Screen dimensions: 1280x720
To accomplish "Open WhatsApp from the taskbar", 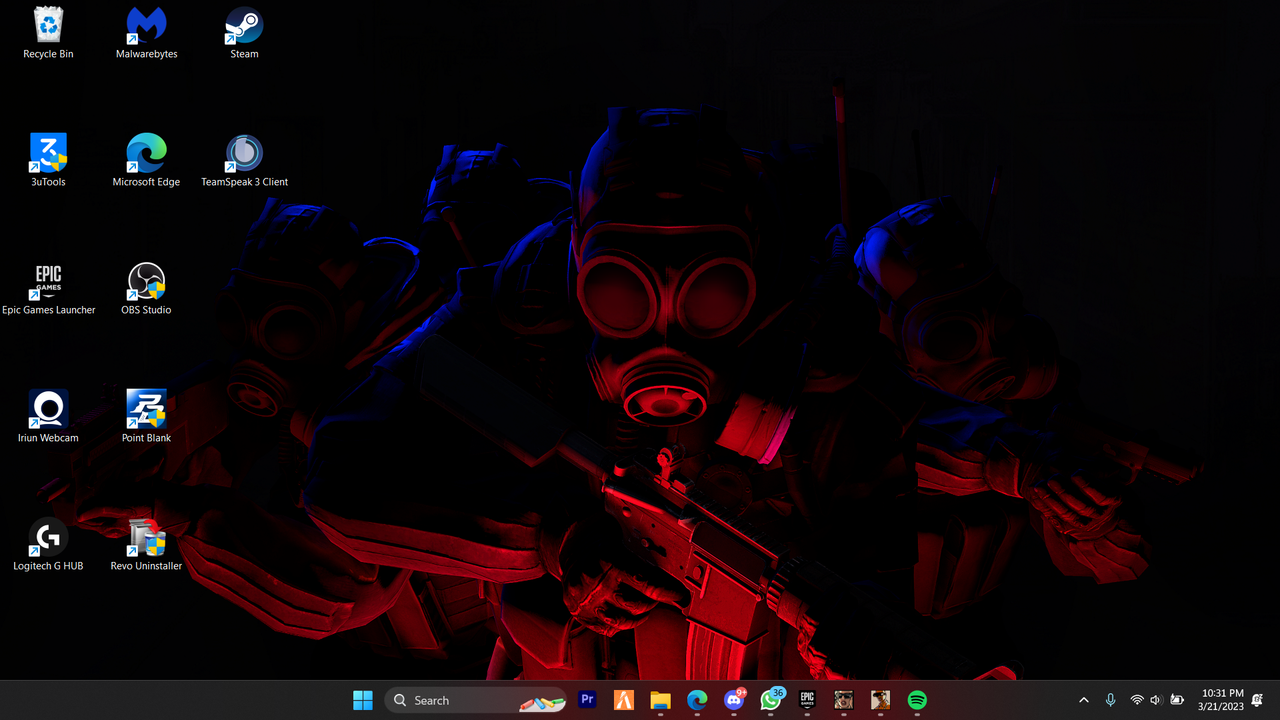I will (770, 700).
